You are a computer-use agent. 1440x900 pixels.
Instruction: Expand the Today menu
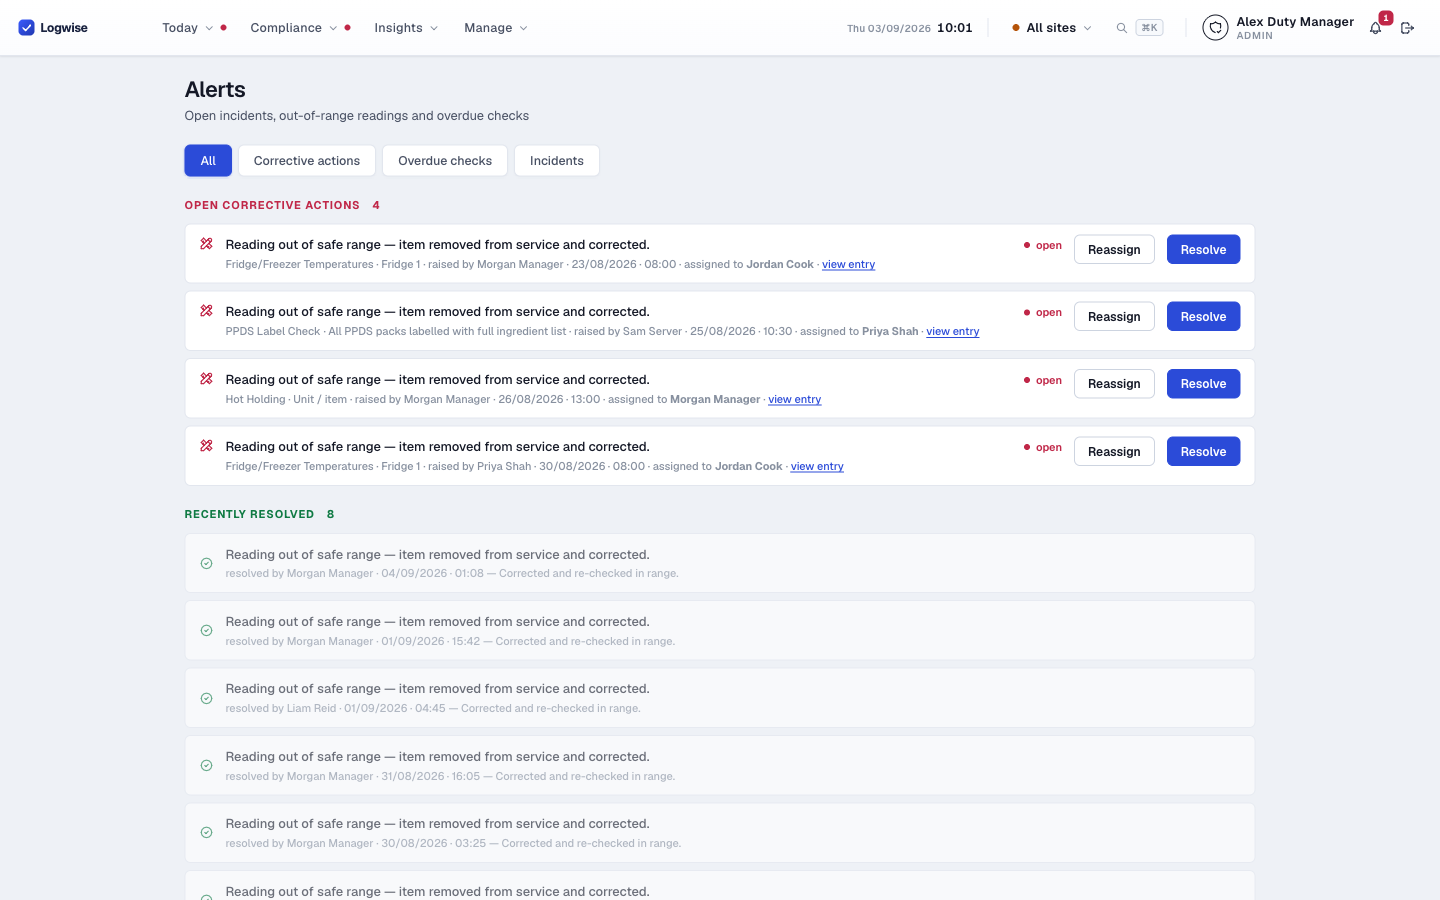188,28
